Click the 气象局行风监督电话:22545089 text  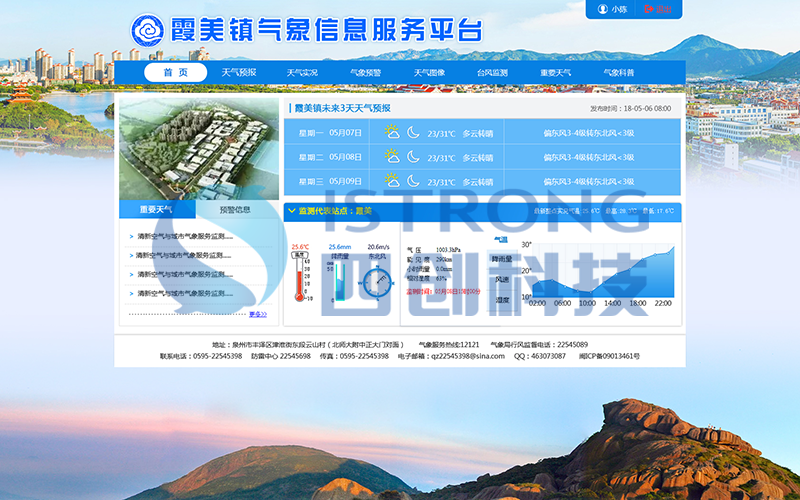coord(539,345)
